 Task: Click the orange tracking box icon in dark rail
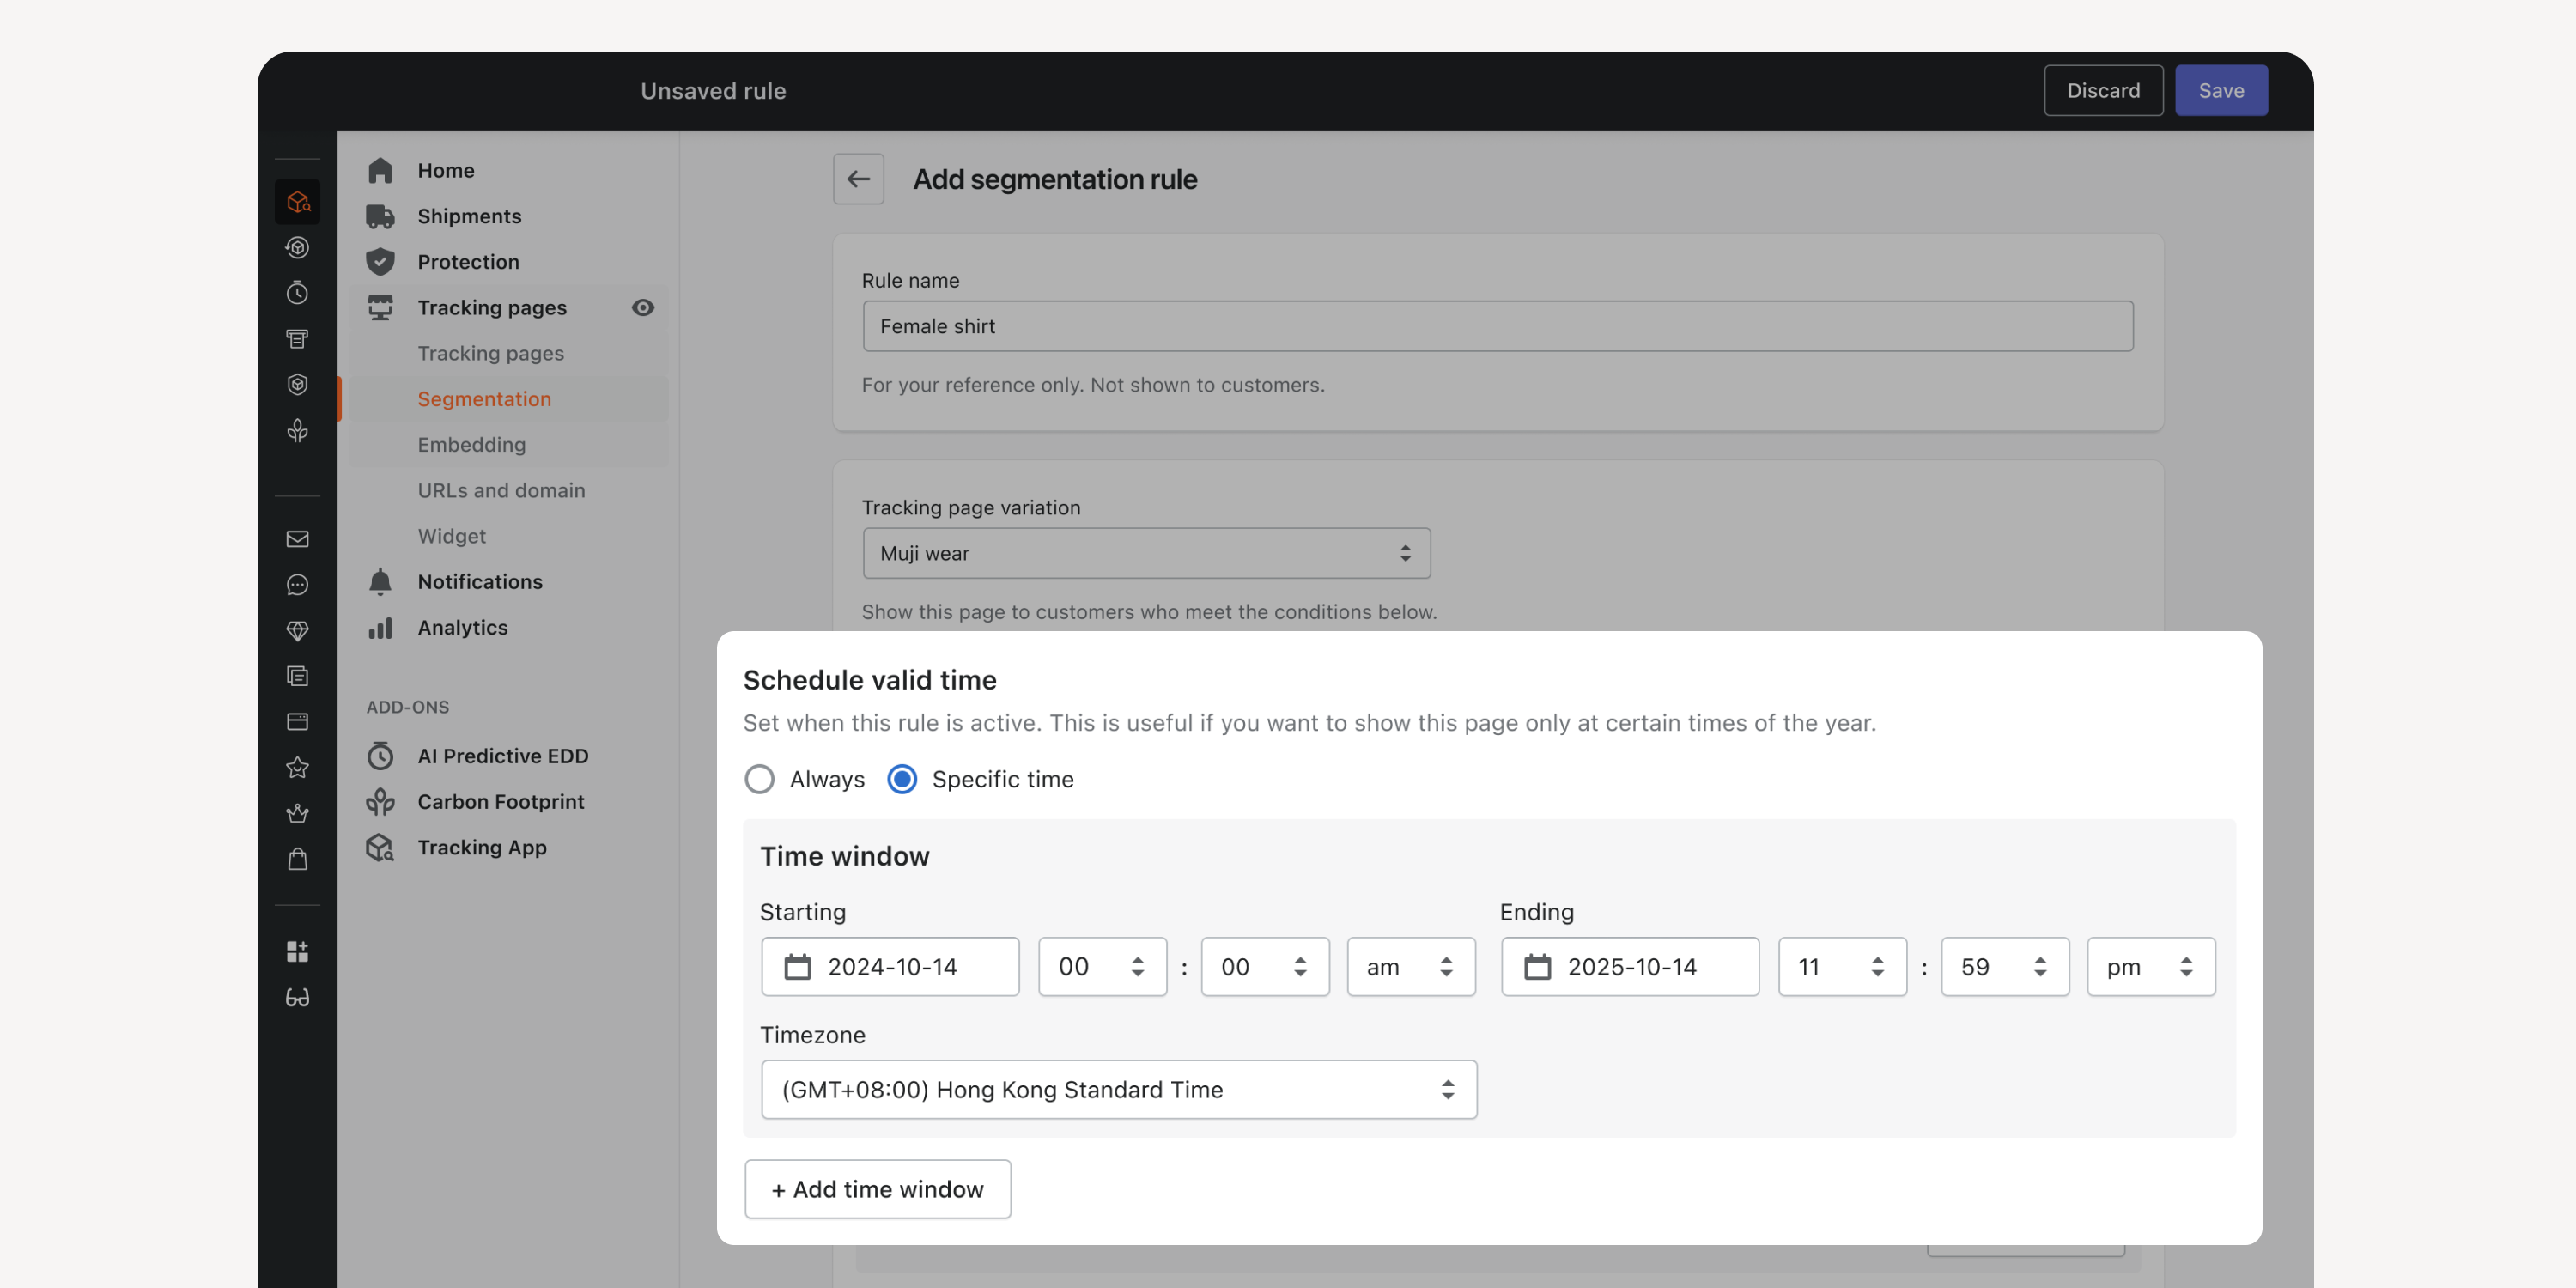coord(297,201)
